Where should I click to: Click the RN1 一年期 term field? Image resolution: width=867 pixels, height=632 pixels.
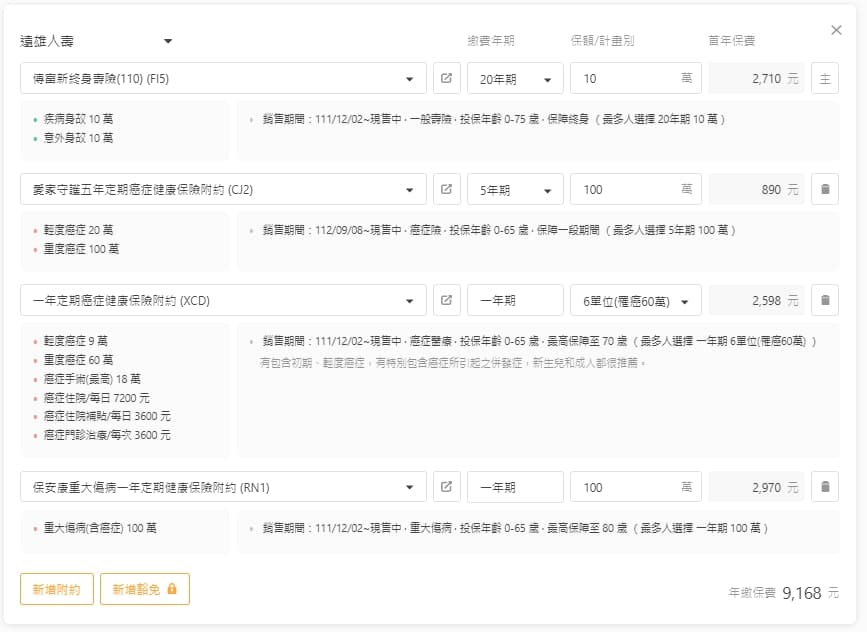click(514, 487)
